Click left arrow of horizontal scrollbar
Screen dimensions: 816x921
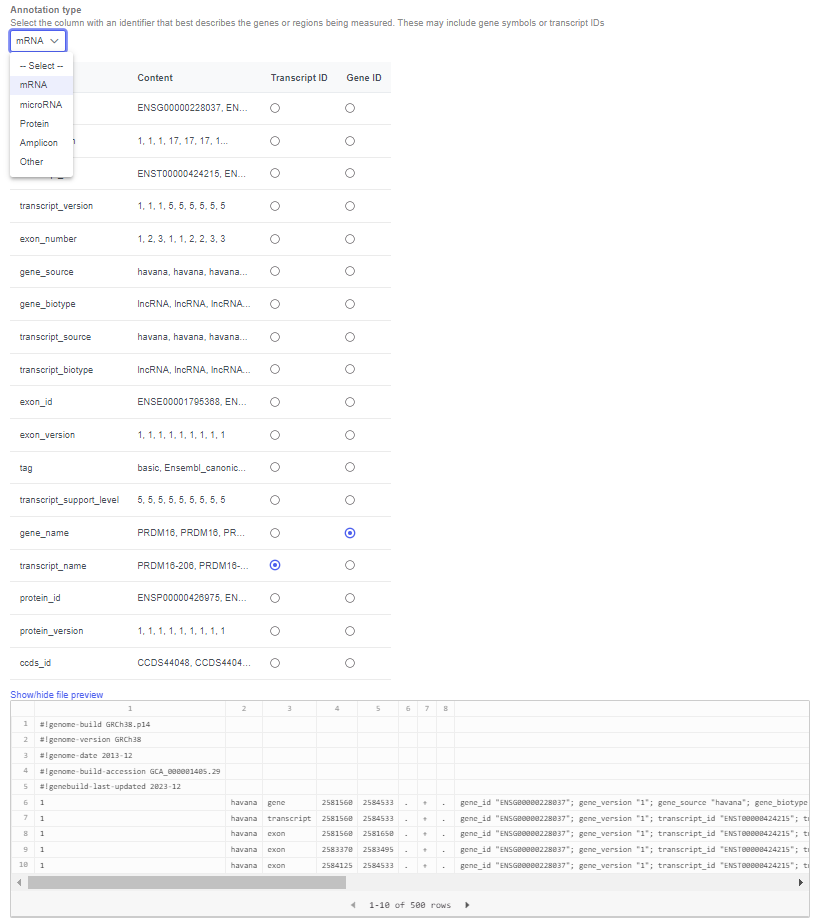[19, 883]
